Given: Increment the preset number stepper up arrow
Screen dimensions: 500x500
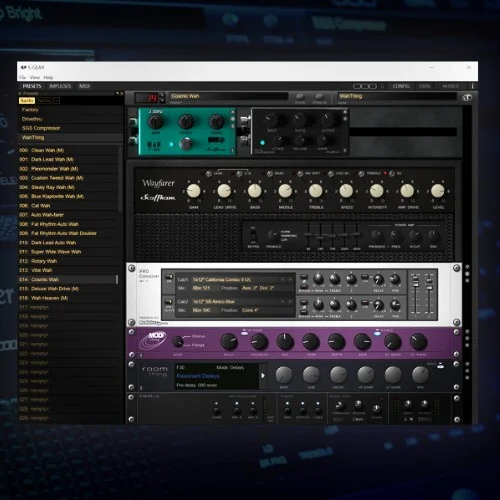Looking at the screenshot, I should [x=162, y=95].
